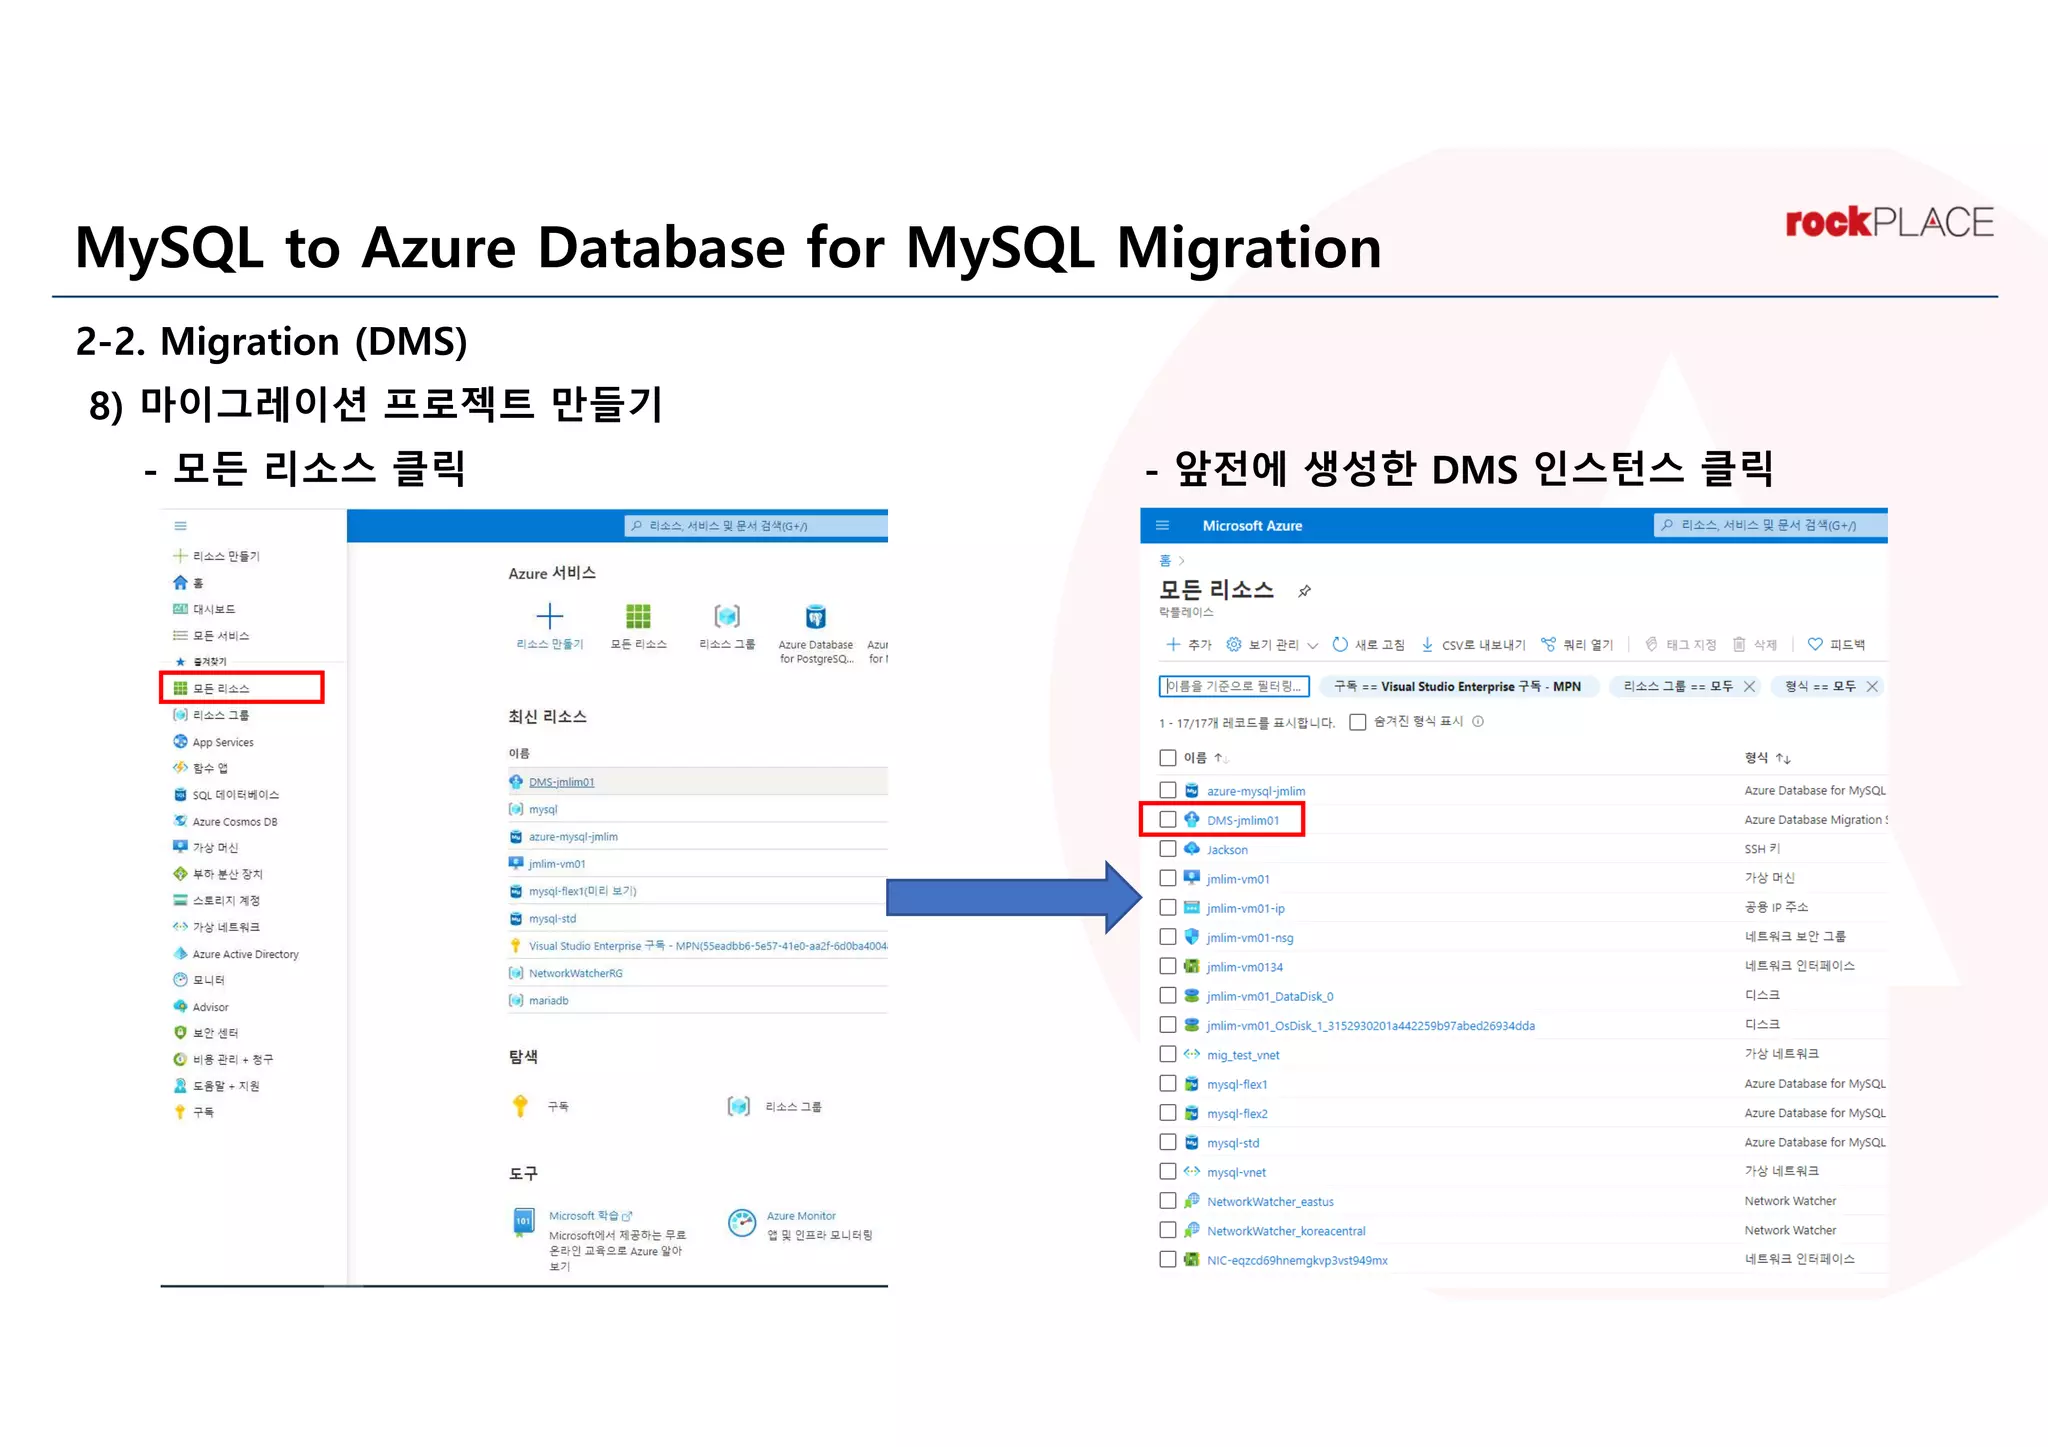Click the 부하 분산 장치 sidebar icon
Image resolution: width=2048 pixels, height=1447 pixels.
click(x=180, y=874)
